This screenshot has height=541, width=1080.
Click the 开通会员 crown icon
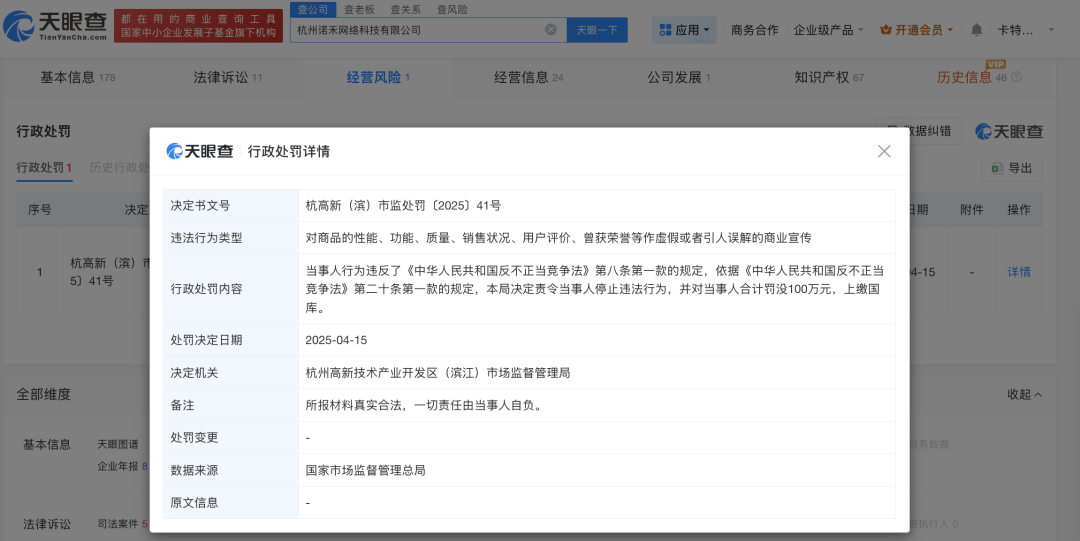(x=885, y=30)
